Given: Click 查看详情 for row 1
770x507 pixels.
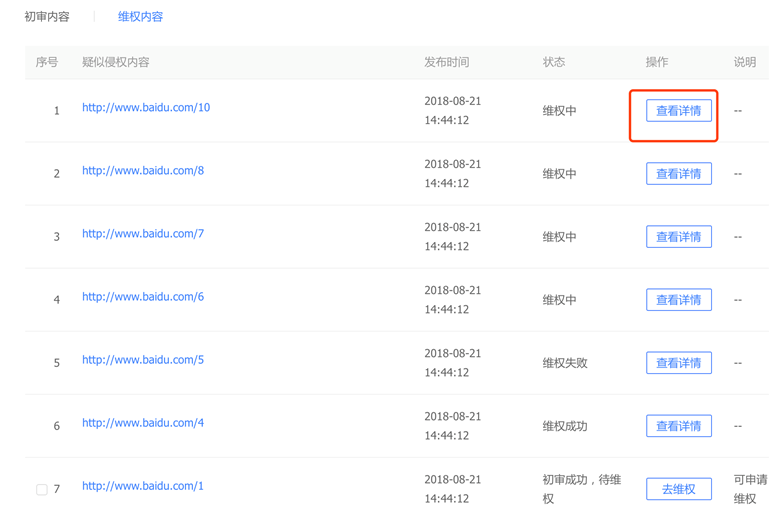Looking at the screenshot, I should [x=678, y=111].
